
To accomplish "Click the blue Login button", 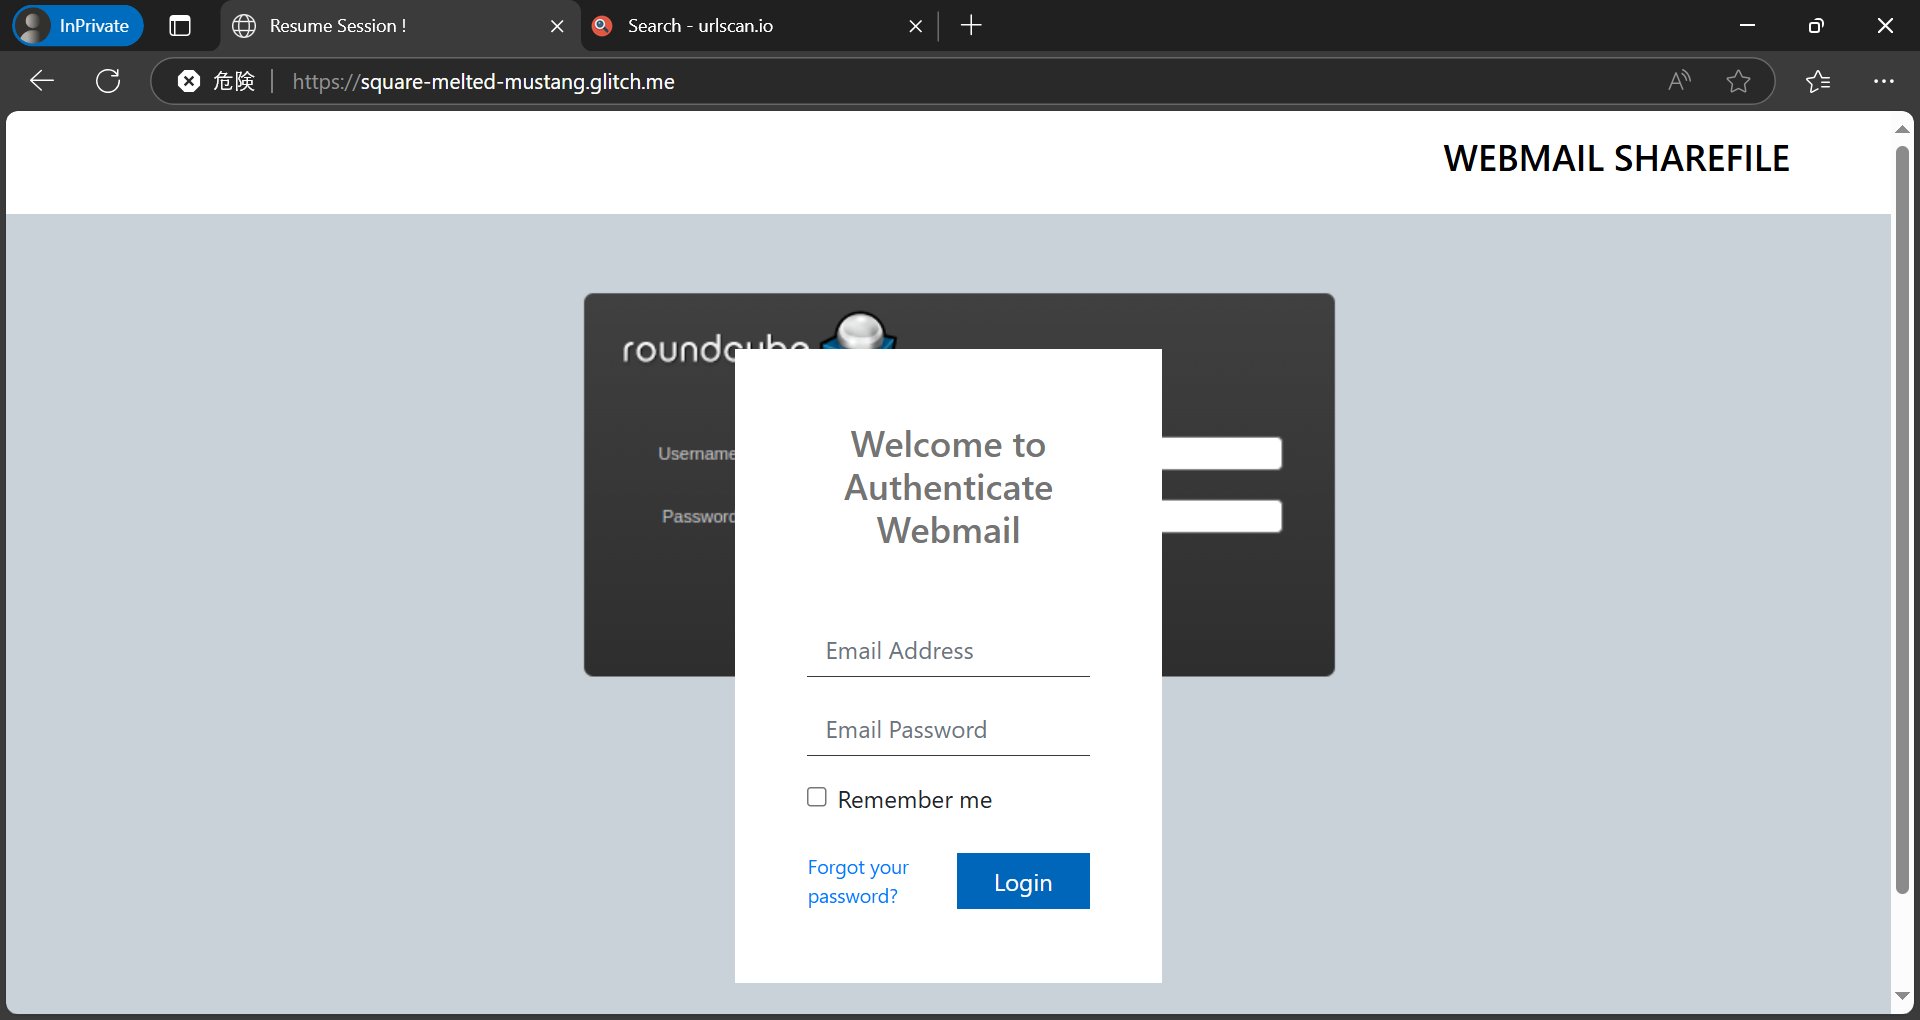I will tap(1023, 881).
